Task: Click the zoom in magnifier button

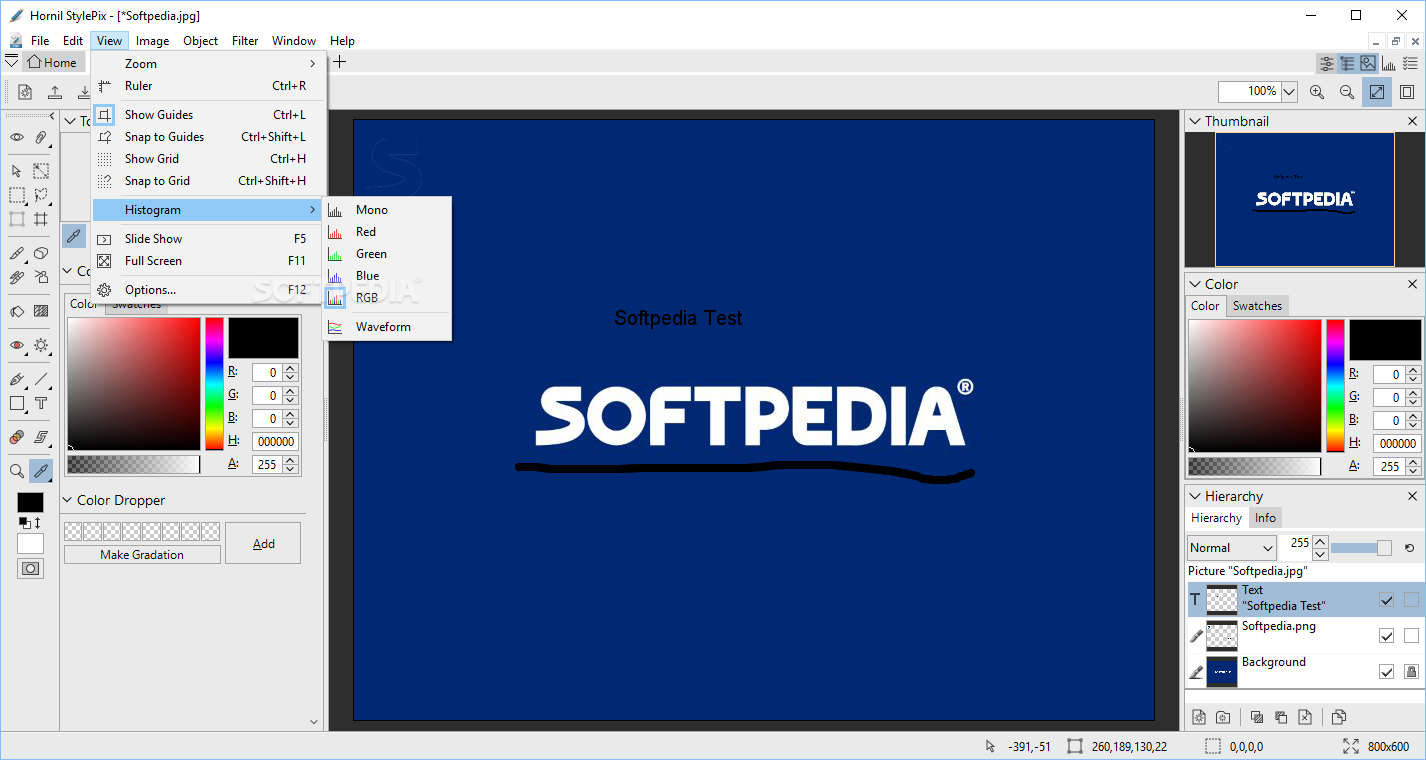Action: coord(1317,91)
